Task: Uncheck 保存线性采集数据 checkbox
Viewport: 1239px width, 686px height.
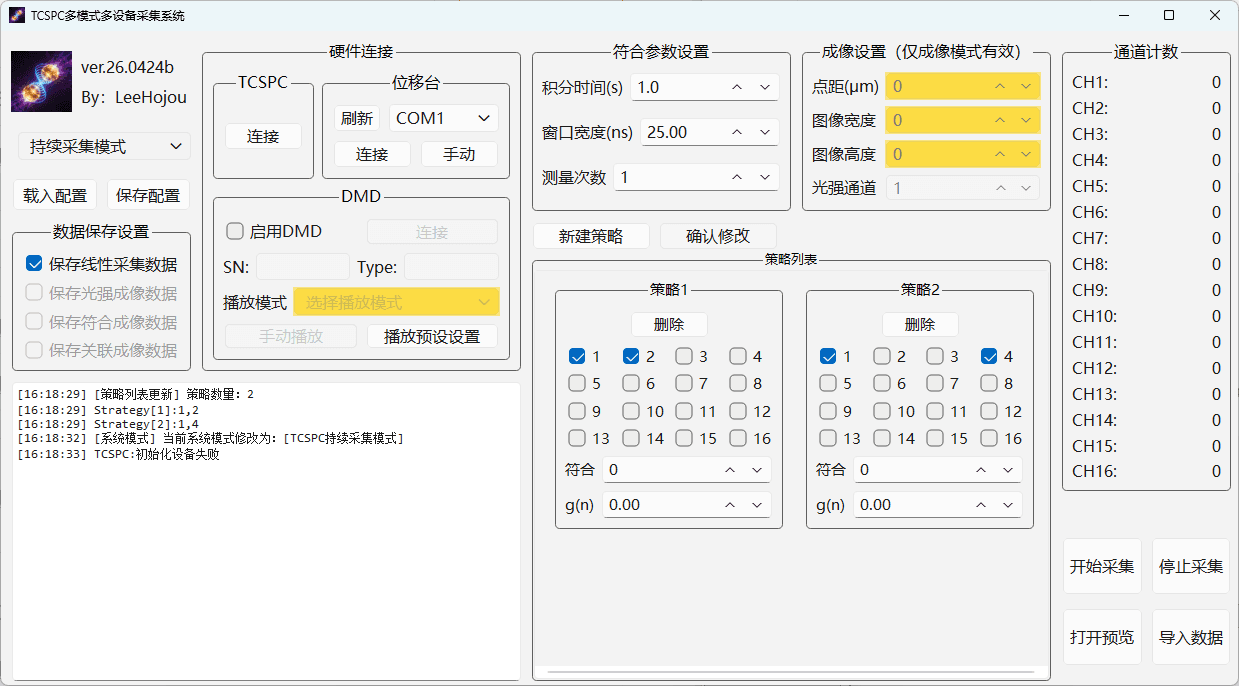Action: pyautogui.click(x=34, y=264)
